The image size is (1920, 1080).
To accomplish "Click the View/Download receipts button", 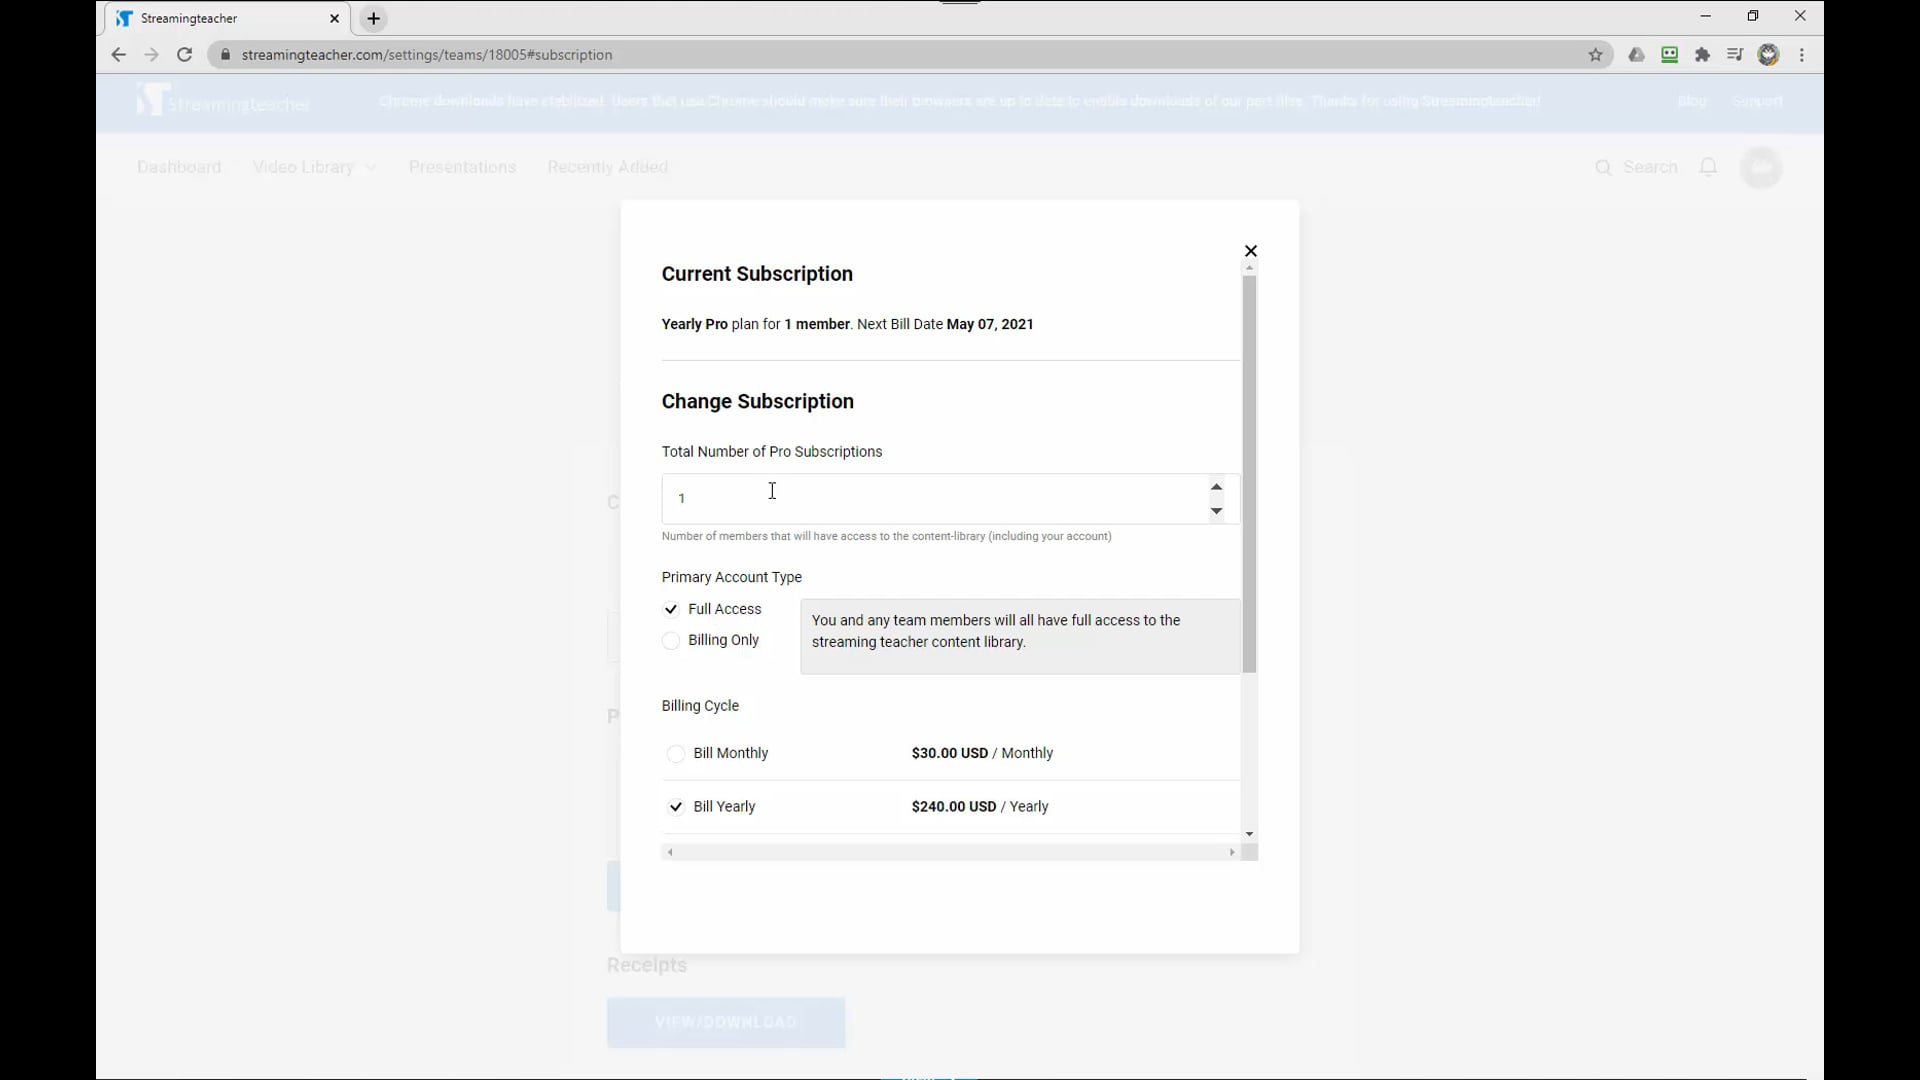I will [726, 1022].
